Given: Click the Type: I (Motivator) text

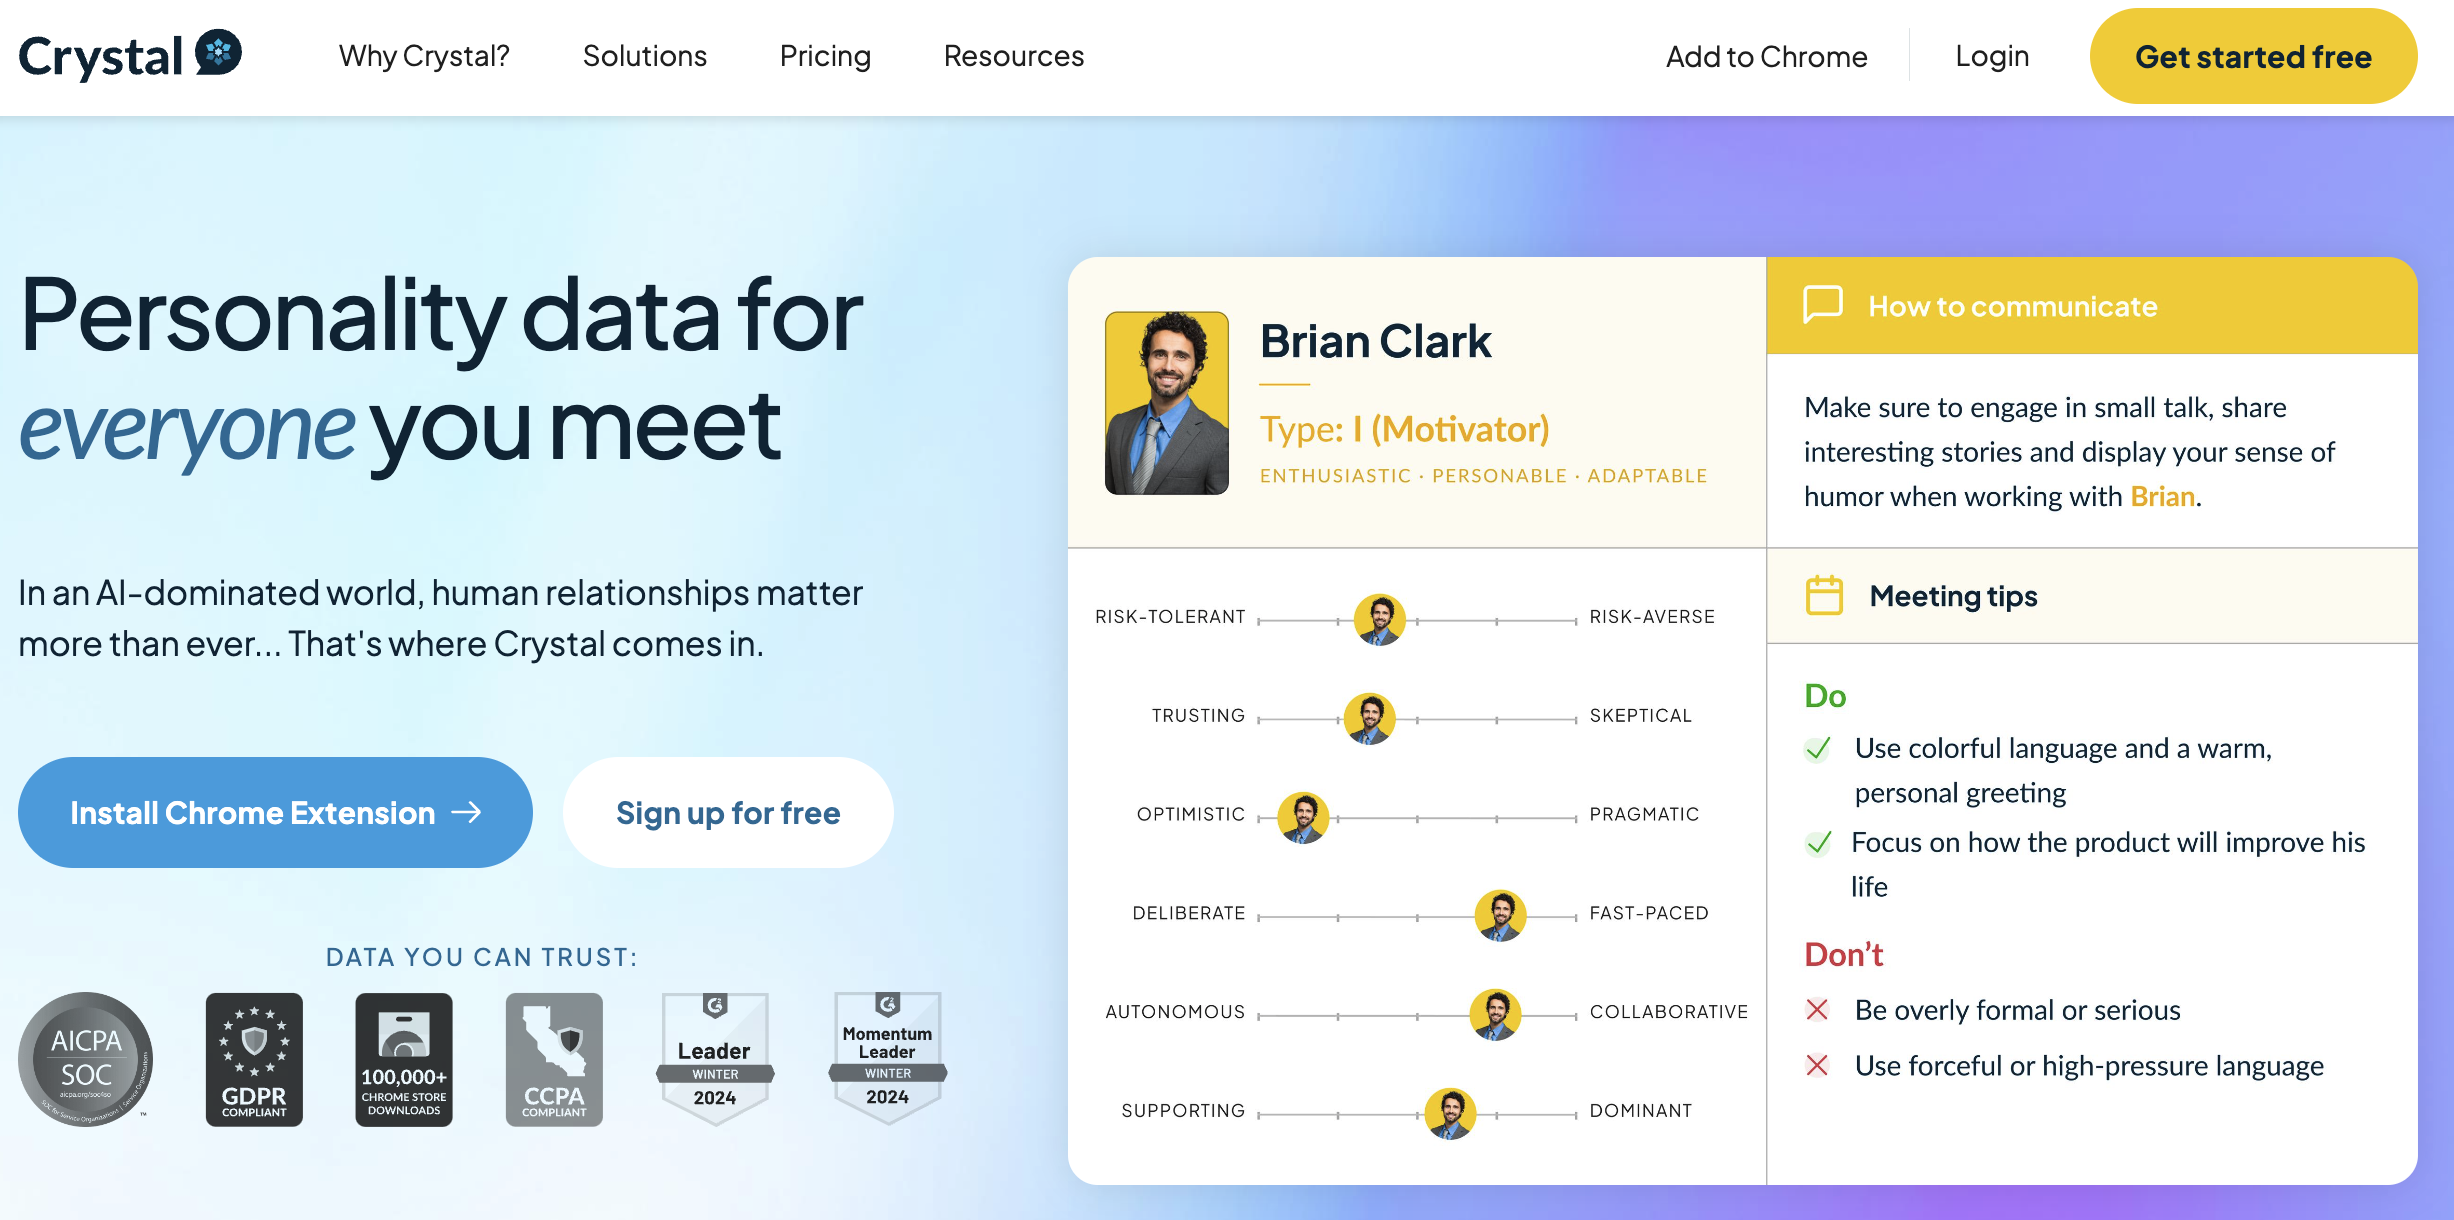Looking at the screenshot, I should point(1404,429).
